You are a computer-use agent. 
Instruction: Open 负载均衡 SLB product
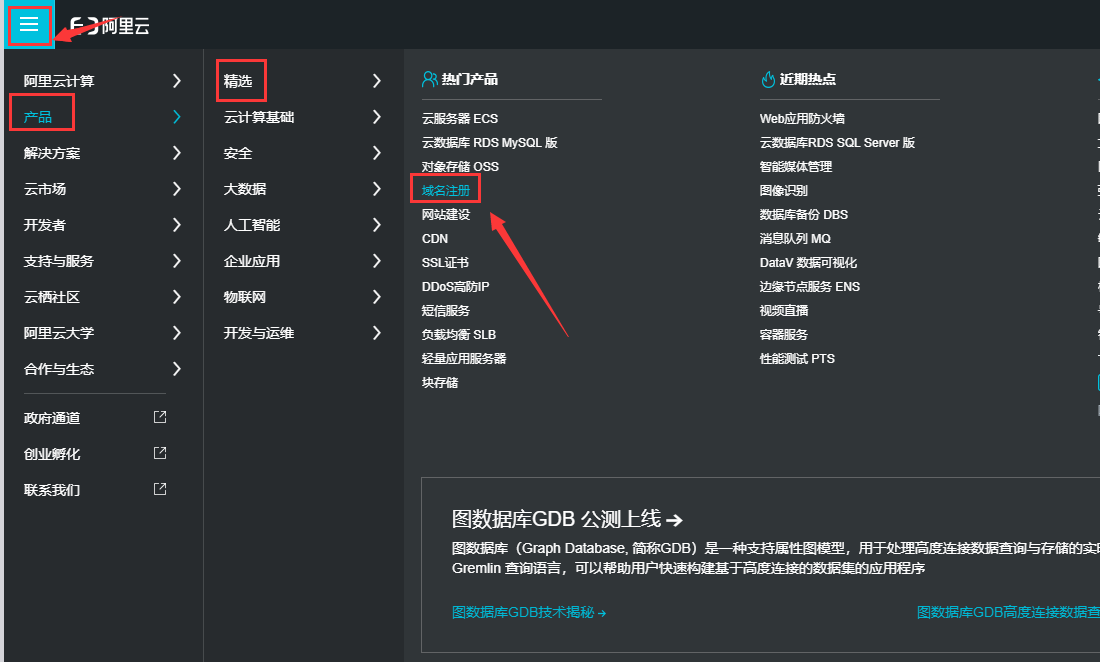pos(459,335)
